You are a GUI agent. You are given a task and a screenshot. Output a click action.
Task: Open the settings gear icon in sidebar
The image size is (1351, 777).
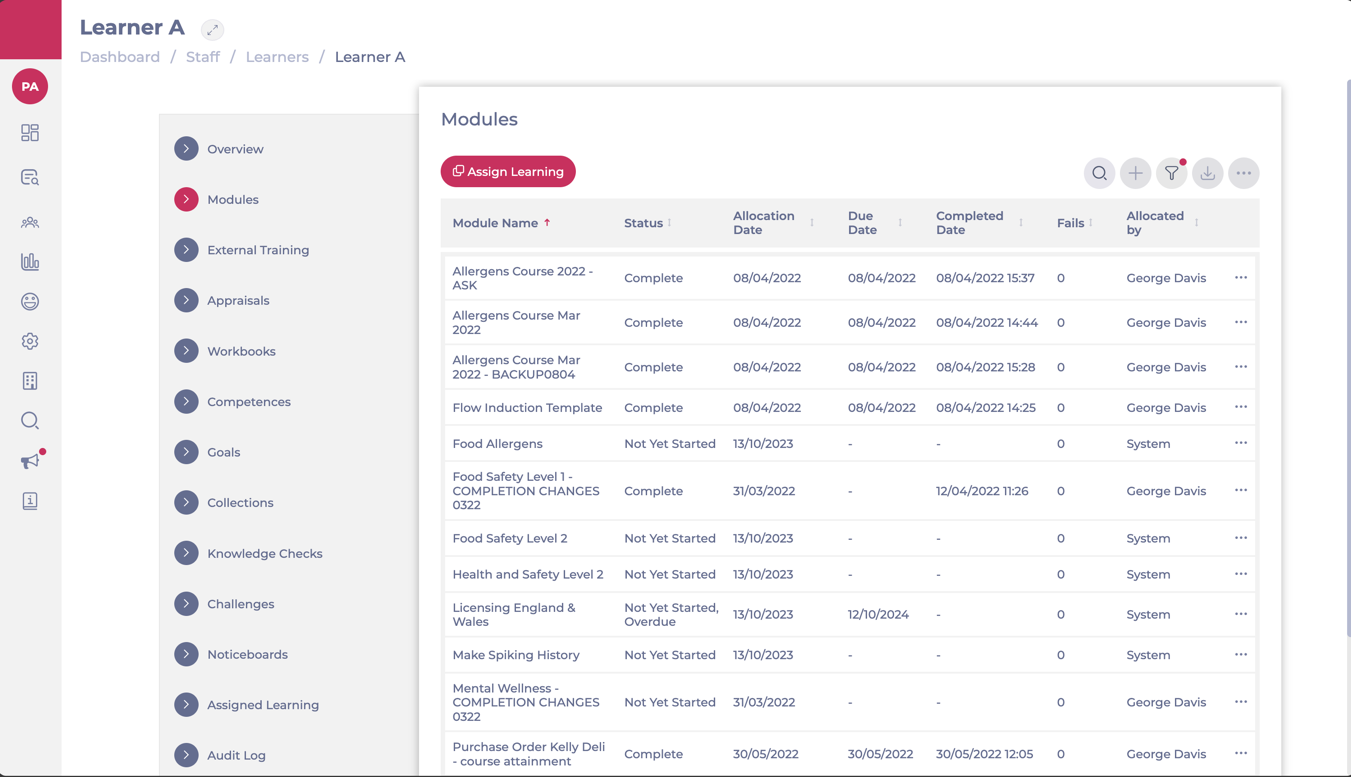[30, 341]
